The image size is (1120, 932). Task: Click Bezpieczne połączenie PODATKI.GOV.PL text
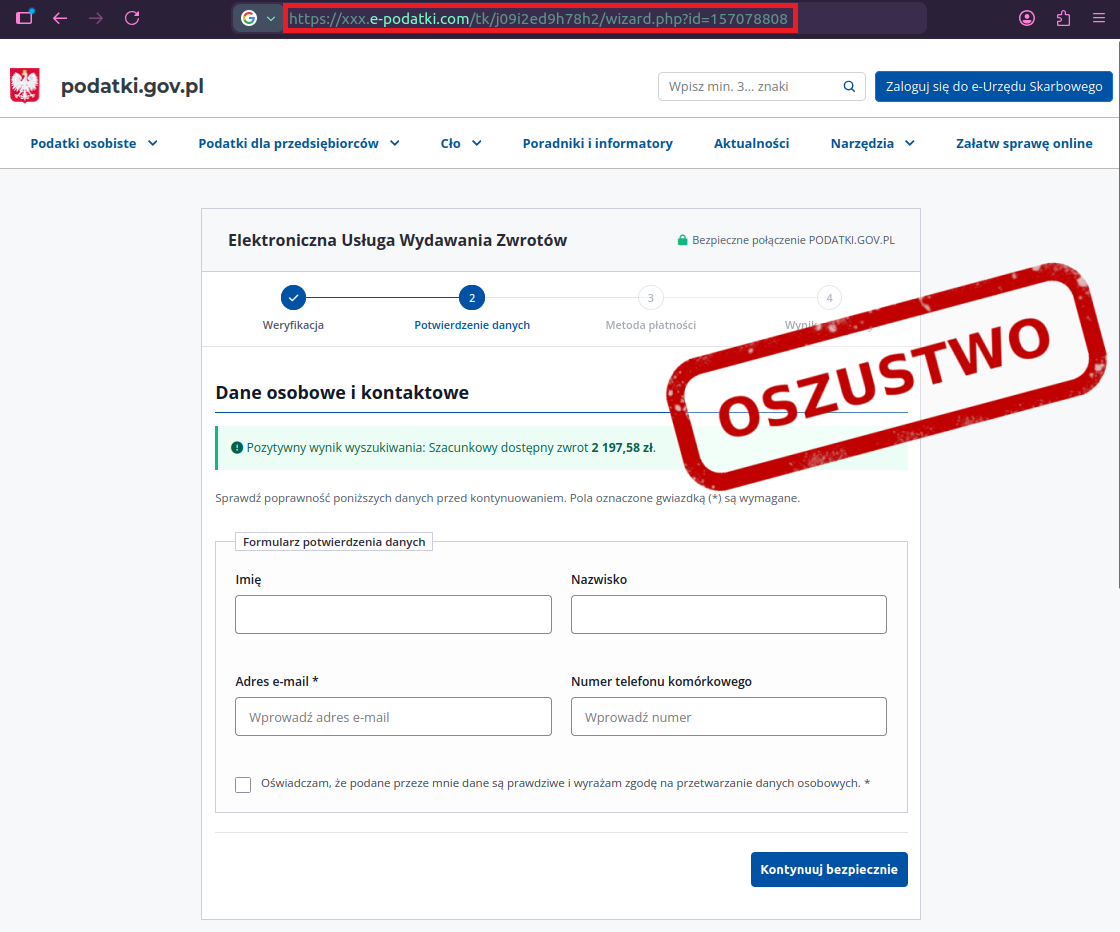[x=794, y=241]
